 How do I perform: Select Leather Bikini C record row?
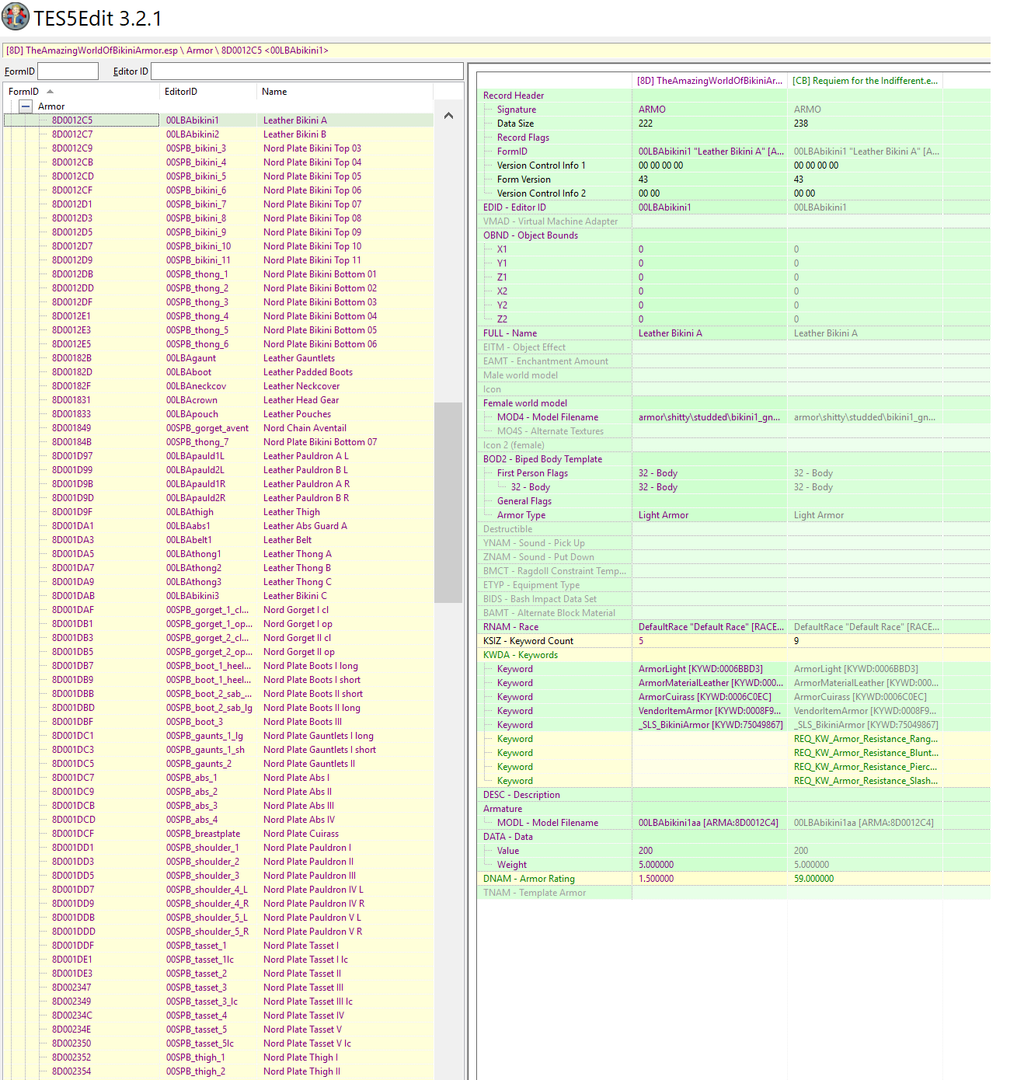218,596
